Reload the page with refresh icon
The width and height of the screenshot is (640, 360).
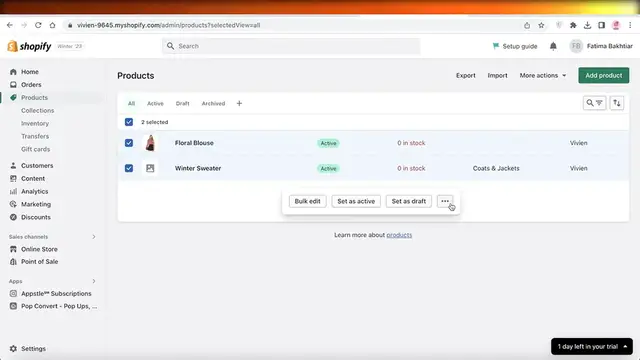[x=38, y=25]
